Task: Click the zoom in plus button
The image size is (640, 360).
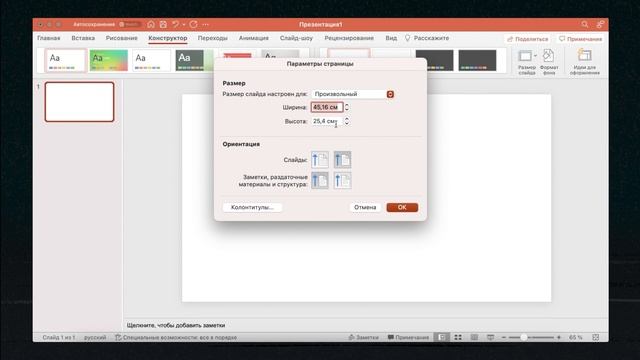Action: pos(559,338)
